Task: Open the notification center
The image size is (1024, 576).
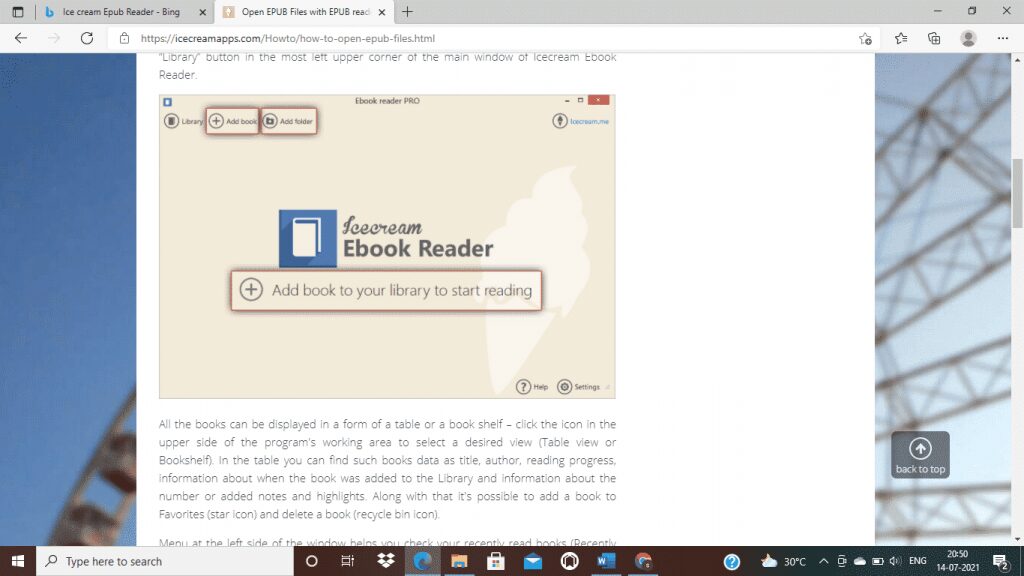Action: [x=1000, y=561]
